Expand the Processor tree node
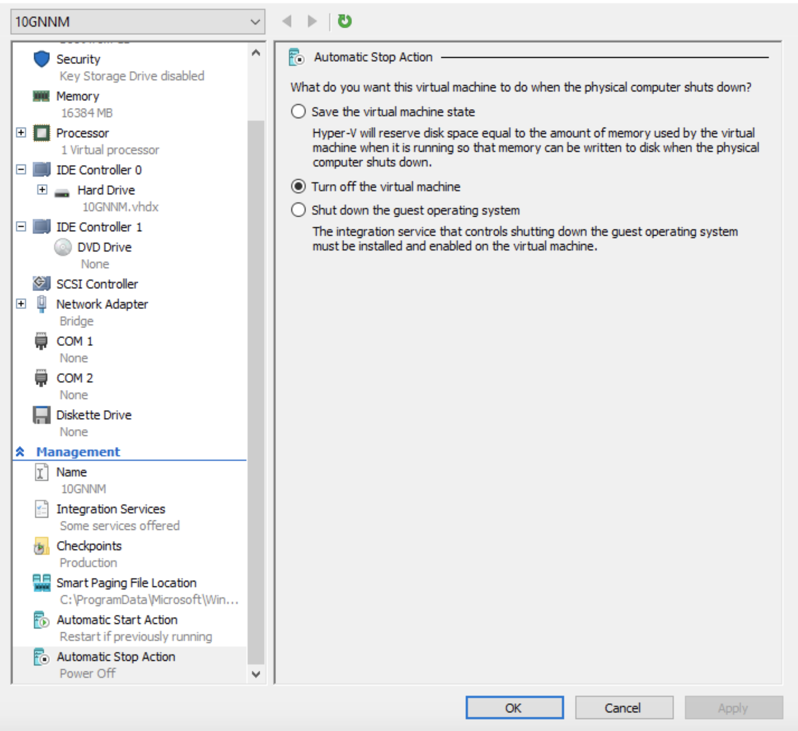 coord(21,133)
